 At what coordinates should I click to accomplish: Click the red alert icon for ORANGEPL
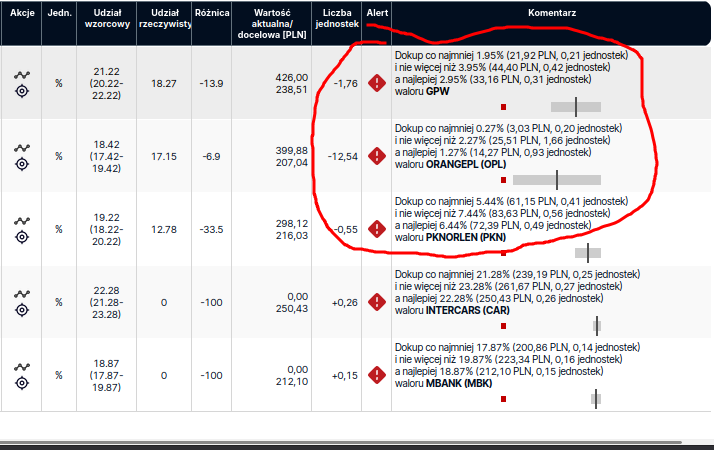(377, 156)
